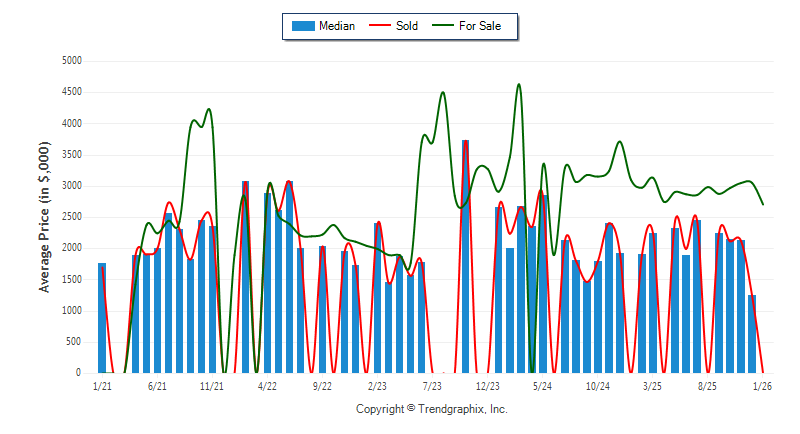
Task: Click the 1/21 x-axis date label
Action: click(x=102, y=385)
